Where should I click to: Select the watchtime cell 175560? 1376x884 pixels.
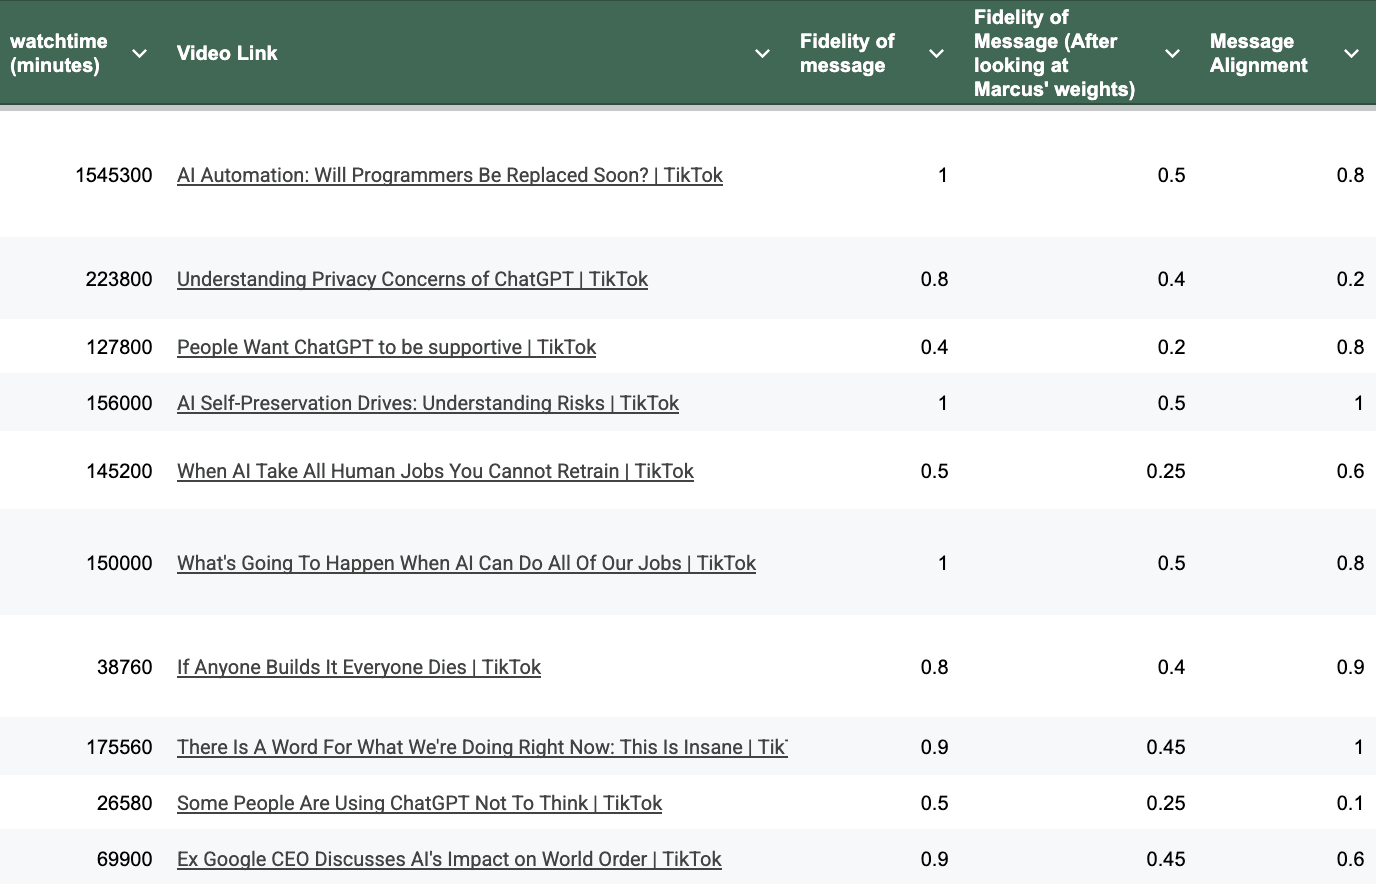[x=119, y=747]
